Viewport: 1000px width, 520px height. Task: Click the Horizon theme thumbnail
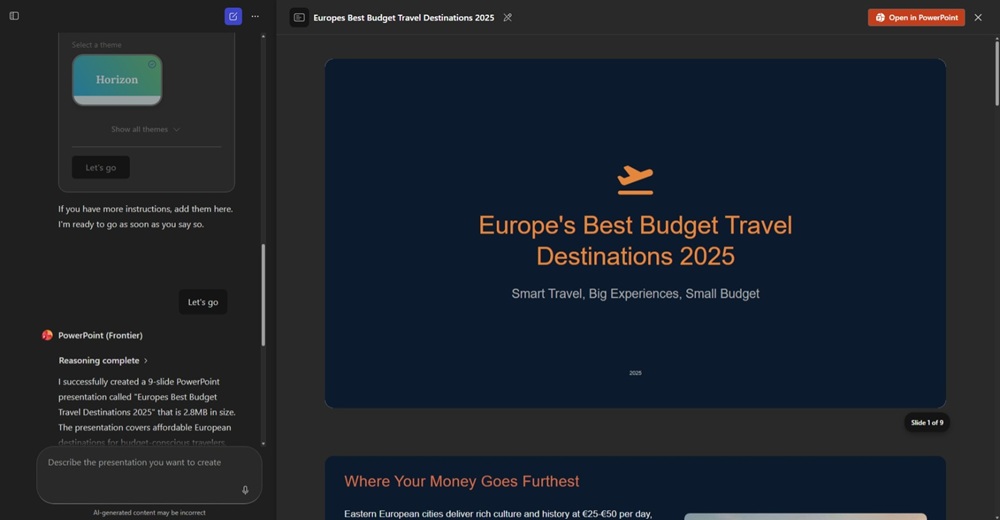pos(117,80)
